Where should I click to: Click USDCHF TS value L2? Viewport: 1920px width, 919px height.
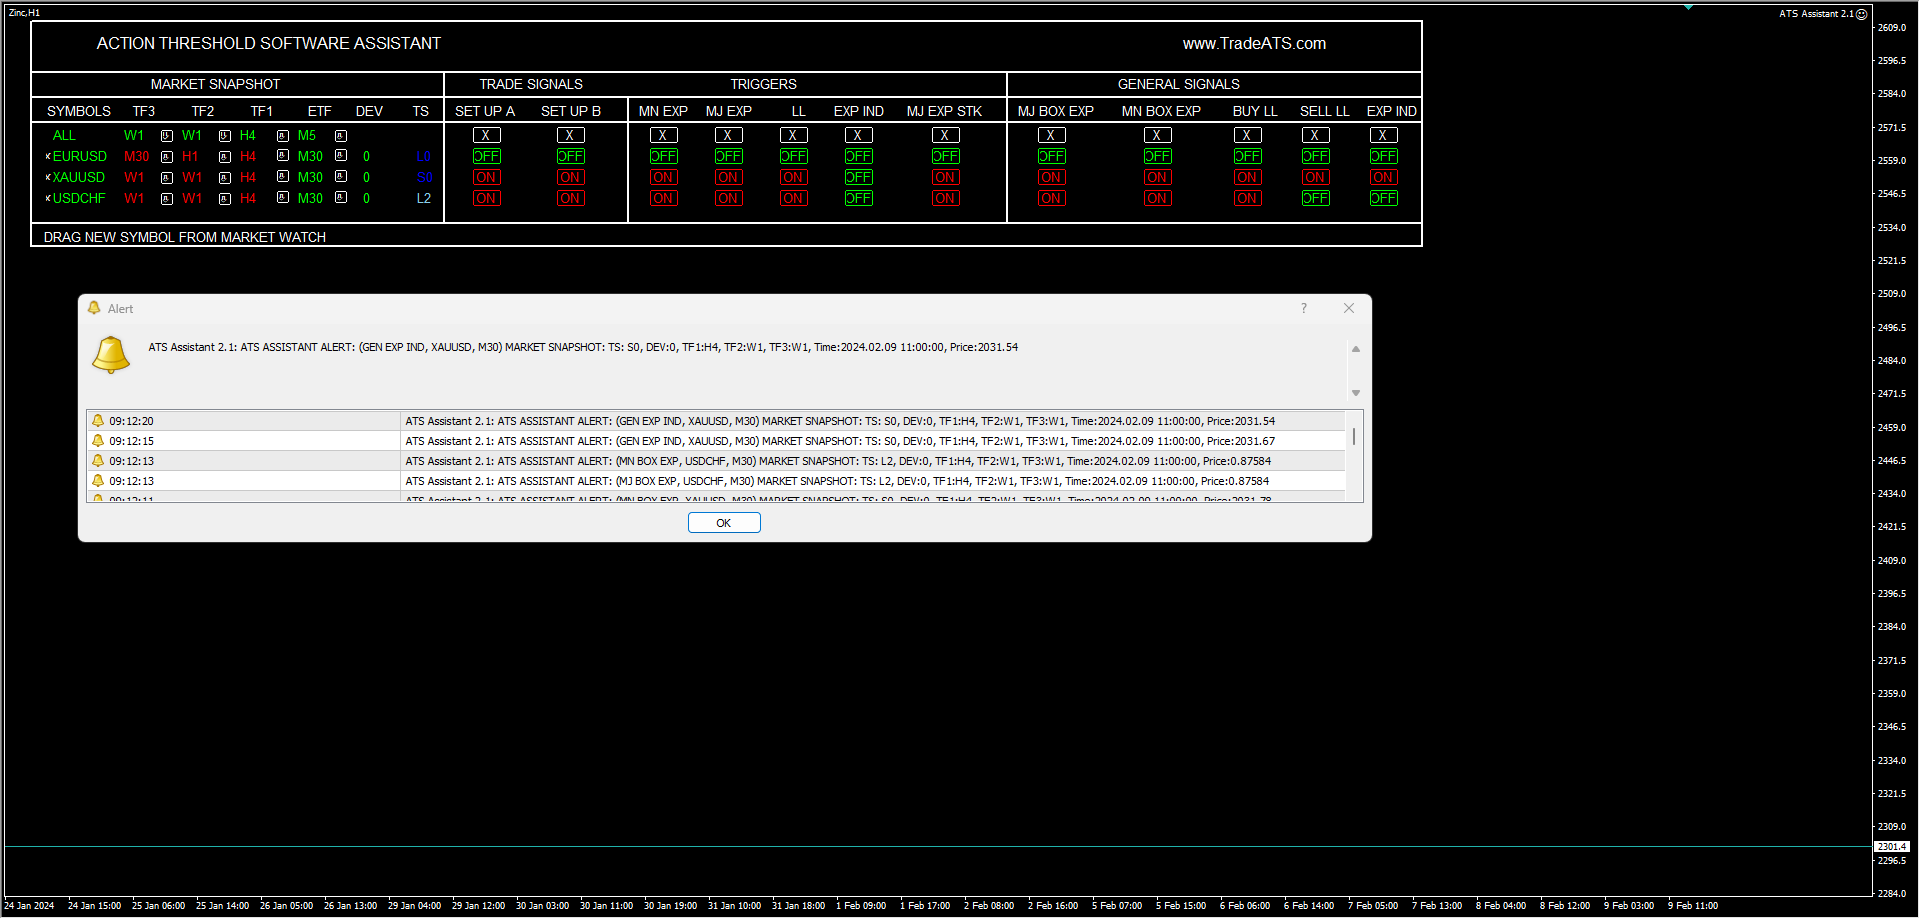[x=424, y=199]
